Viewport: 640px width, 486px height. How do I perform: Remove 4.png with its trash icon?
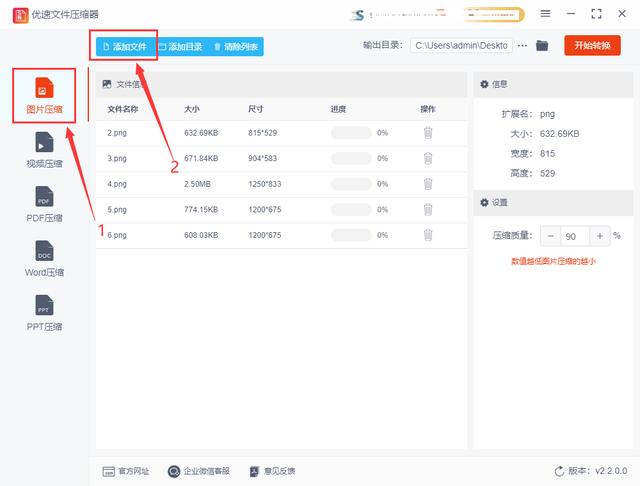[428, 184]
